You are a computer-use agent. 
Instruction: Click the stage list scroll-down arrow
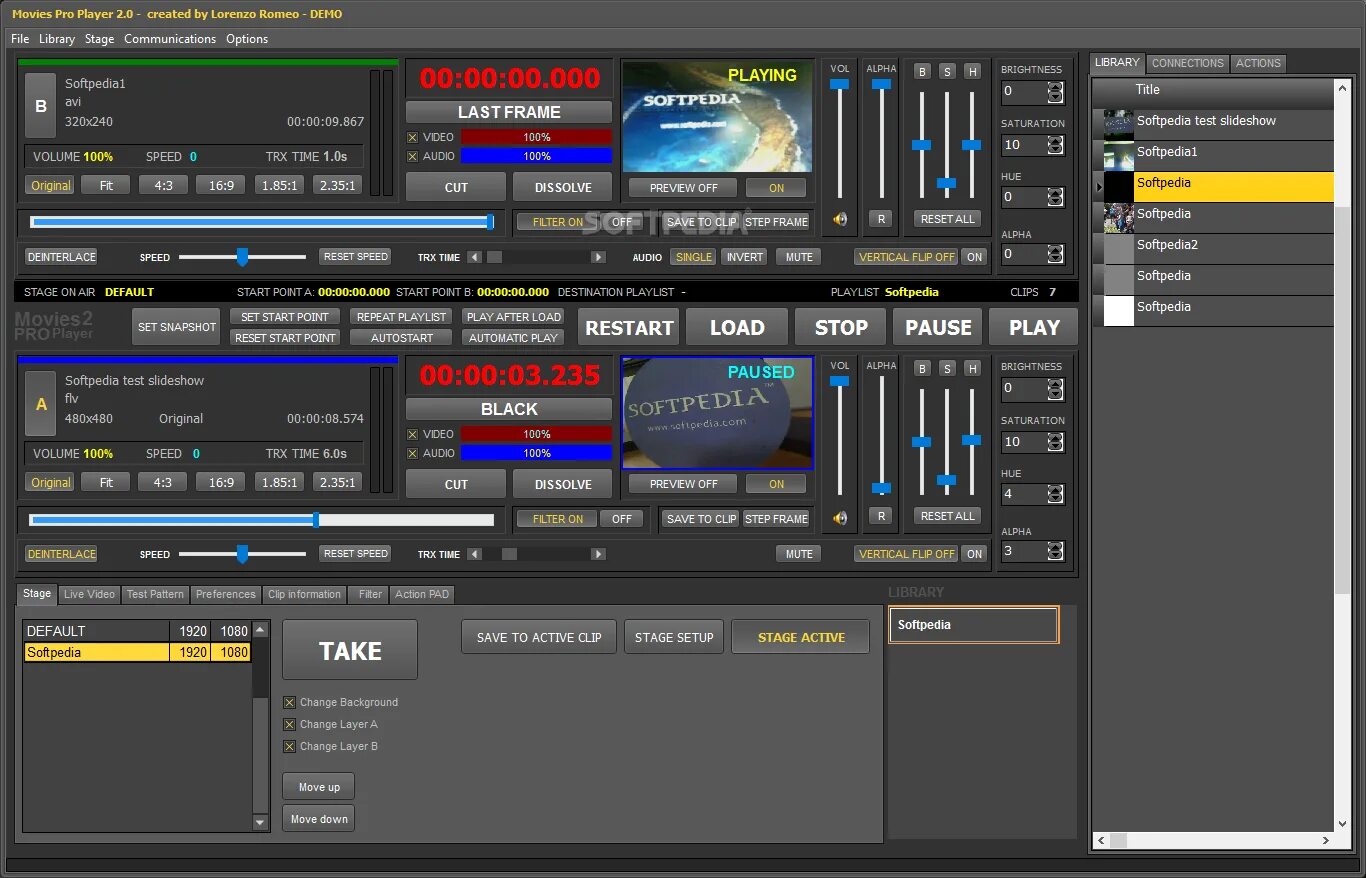pyautogui.click(x=261, y=823)
